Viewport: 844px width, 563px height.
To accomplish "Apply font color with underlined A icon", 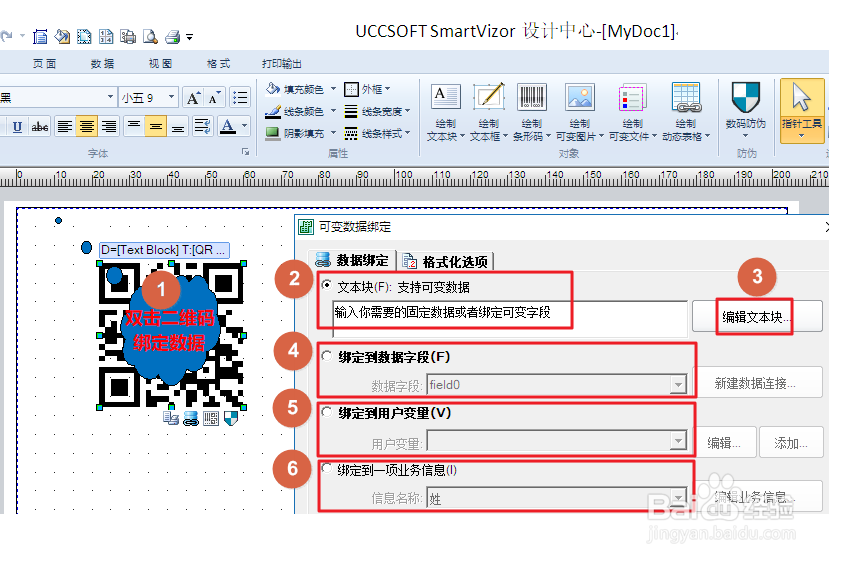I will point(228,126).
